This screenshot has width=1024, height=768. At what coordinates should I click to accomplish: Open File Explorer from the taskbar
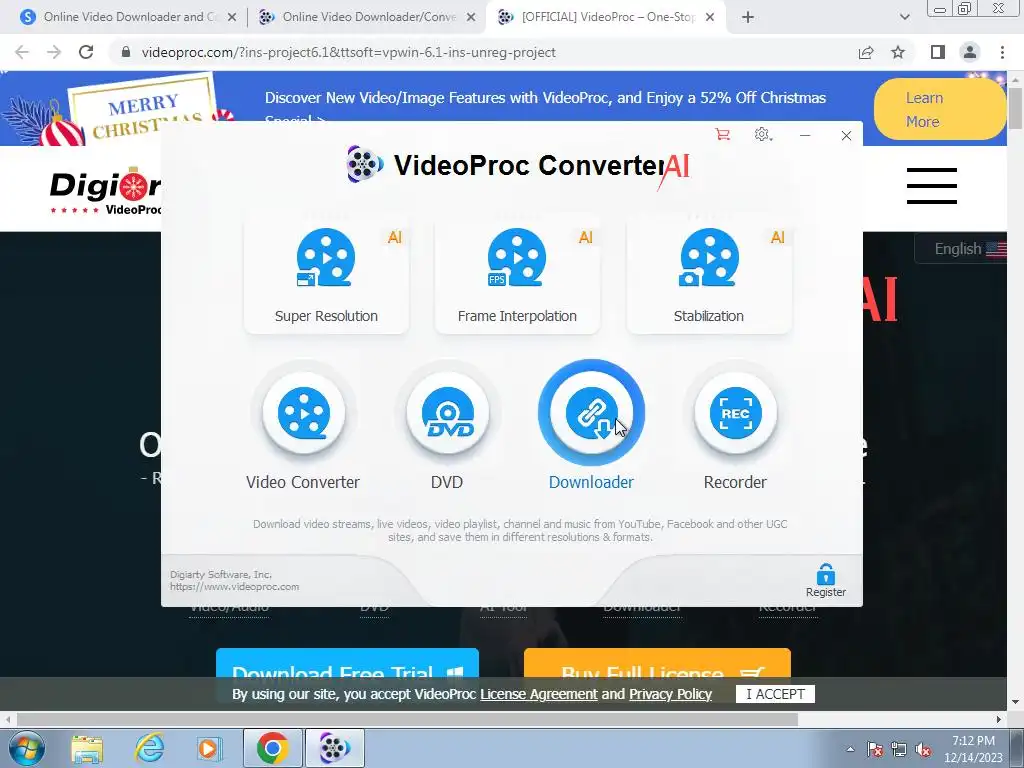point(87,749)
